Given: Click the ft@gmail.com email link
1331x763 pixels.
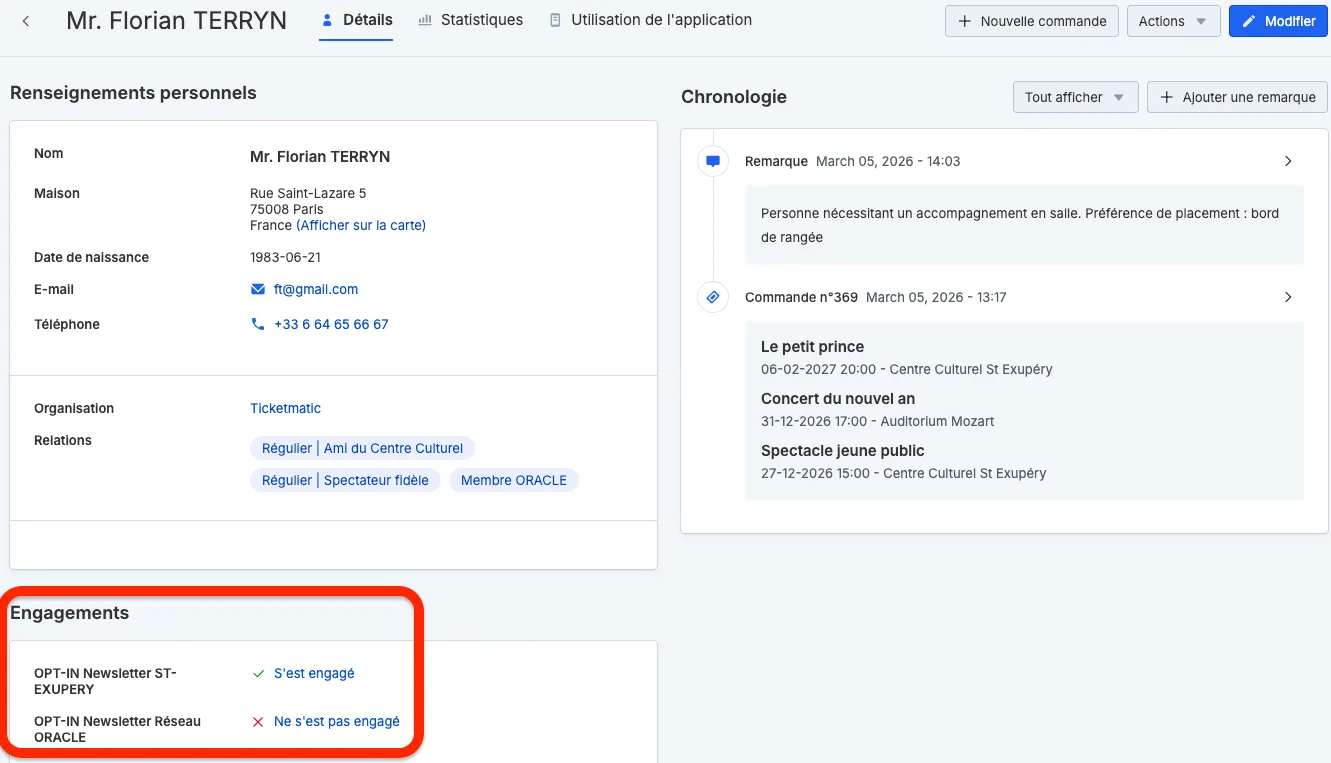Looking at the screenshot, I should [316, 290].
